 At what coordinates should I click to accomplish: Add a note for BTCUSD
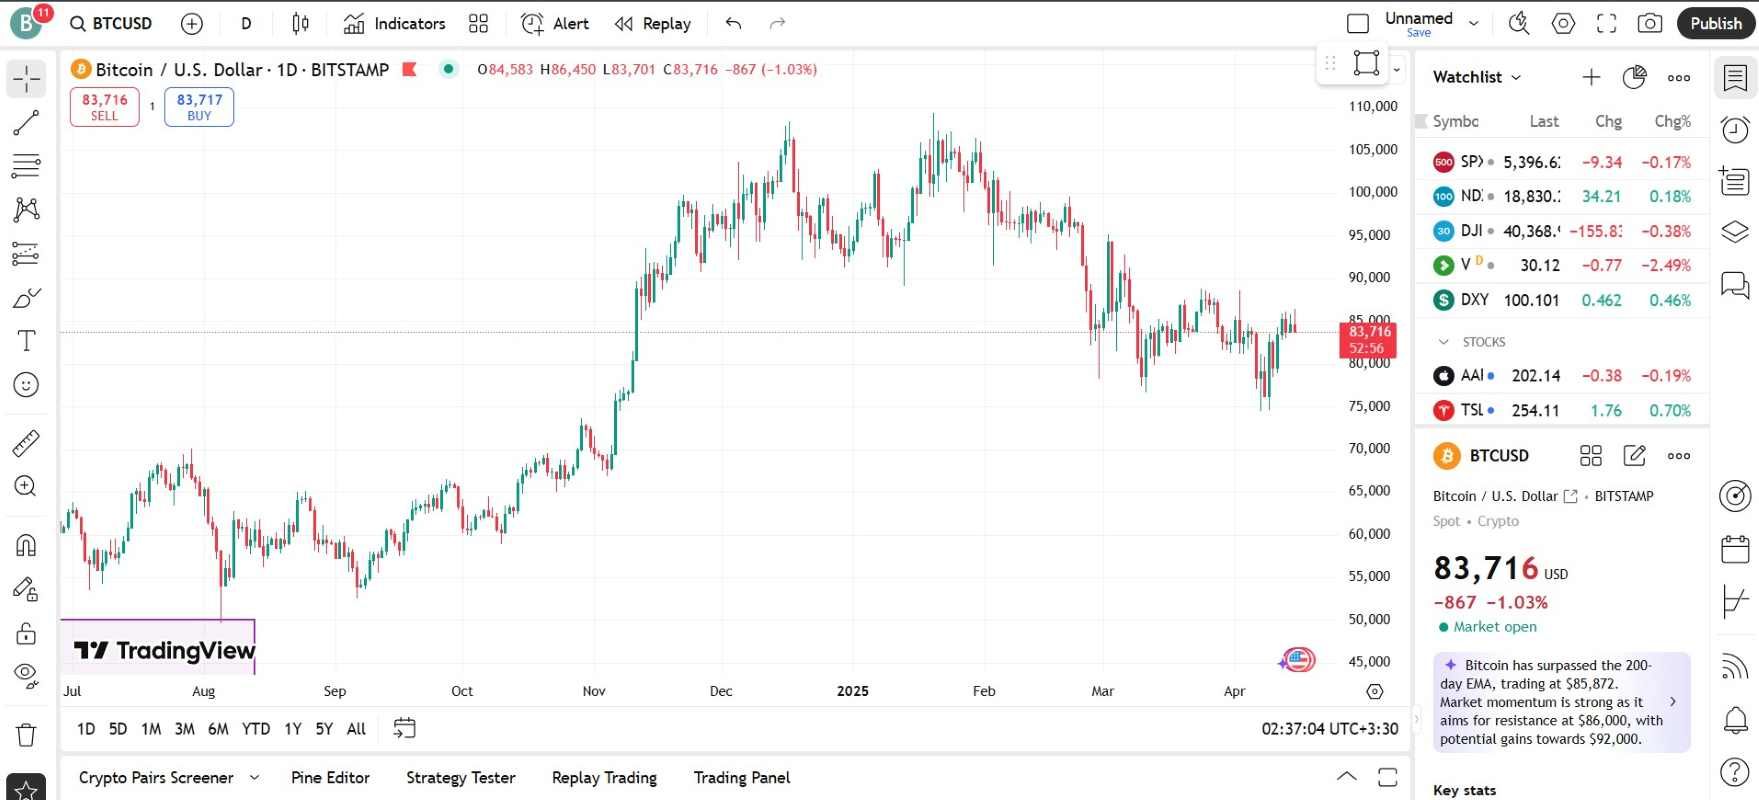point(1635,456)
